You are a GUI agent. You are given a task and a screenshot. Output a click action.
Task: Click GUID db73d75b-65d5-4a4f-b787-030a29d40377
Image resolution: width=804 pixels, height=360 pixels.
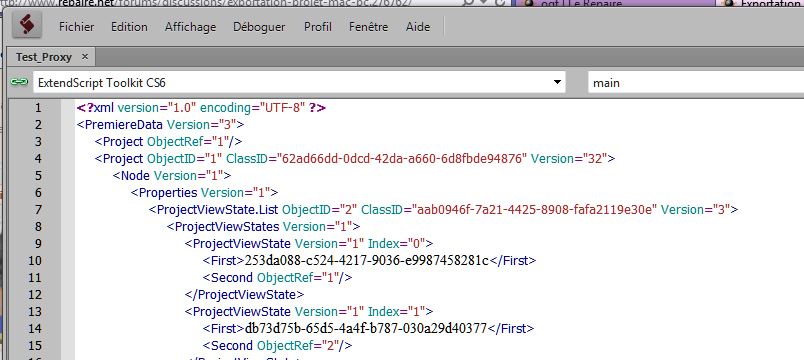point(366,328)
